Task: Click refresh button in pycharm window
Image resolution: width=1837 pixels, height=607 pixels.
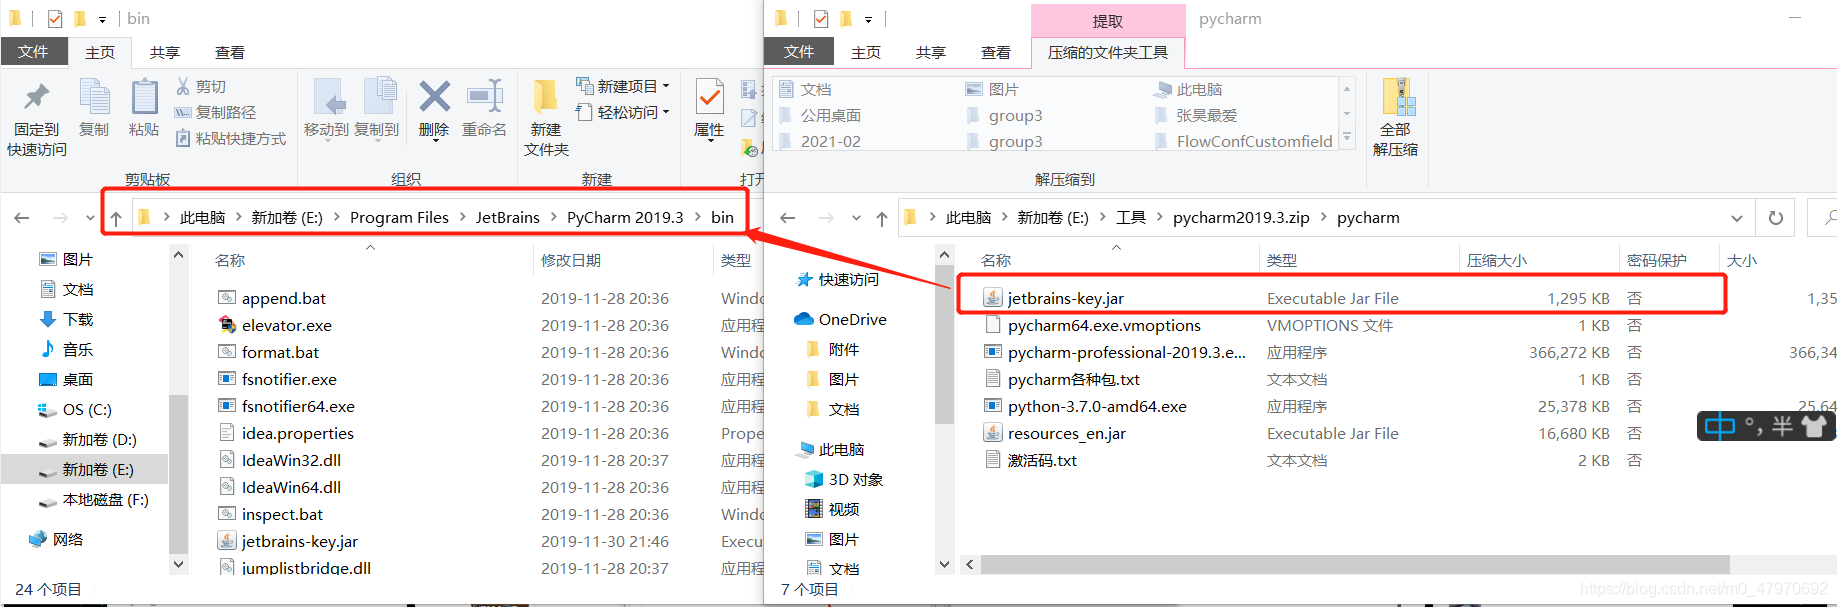Action: [x=1776, y=218]
